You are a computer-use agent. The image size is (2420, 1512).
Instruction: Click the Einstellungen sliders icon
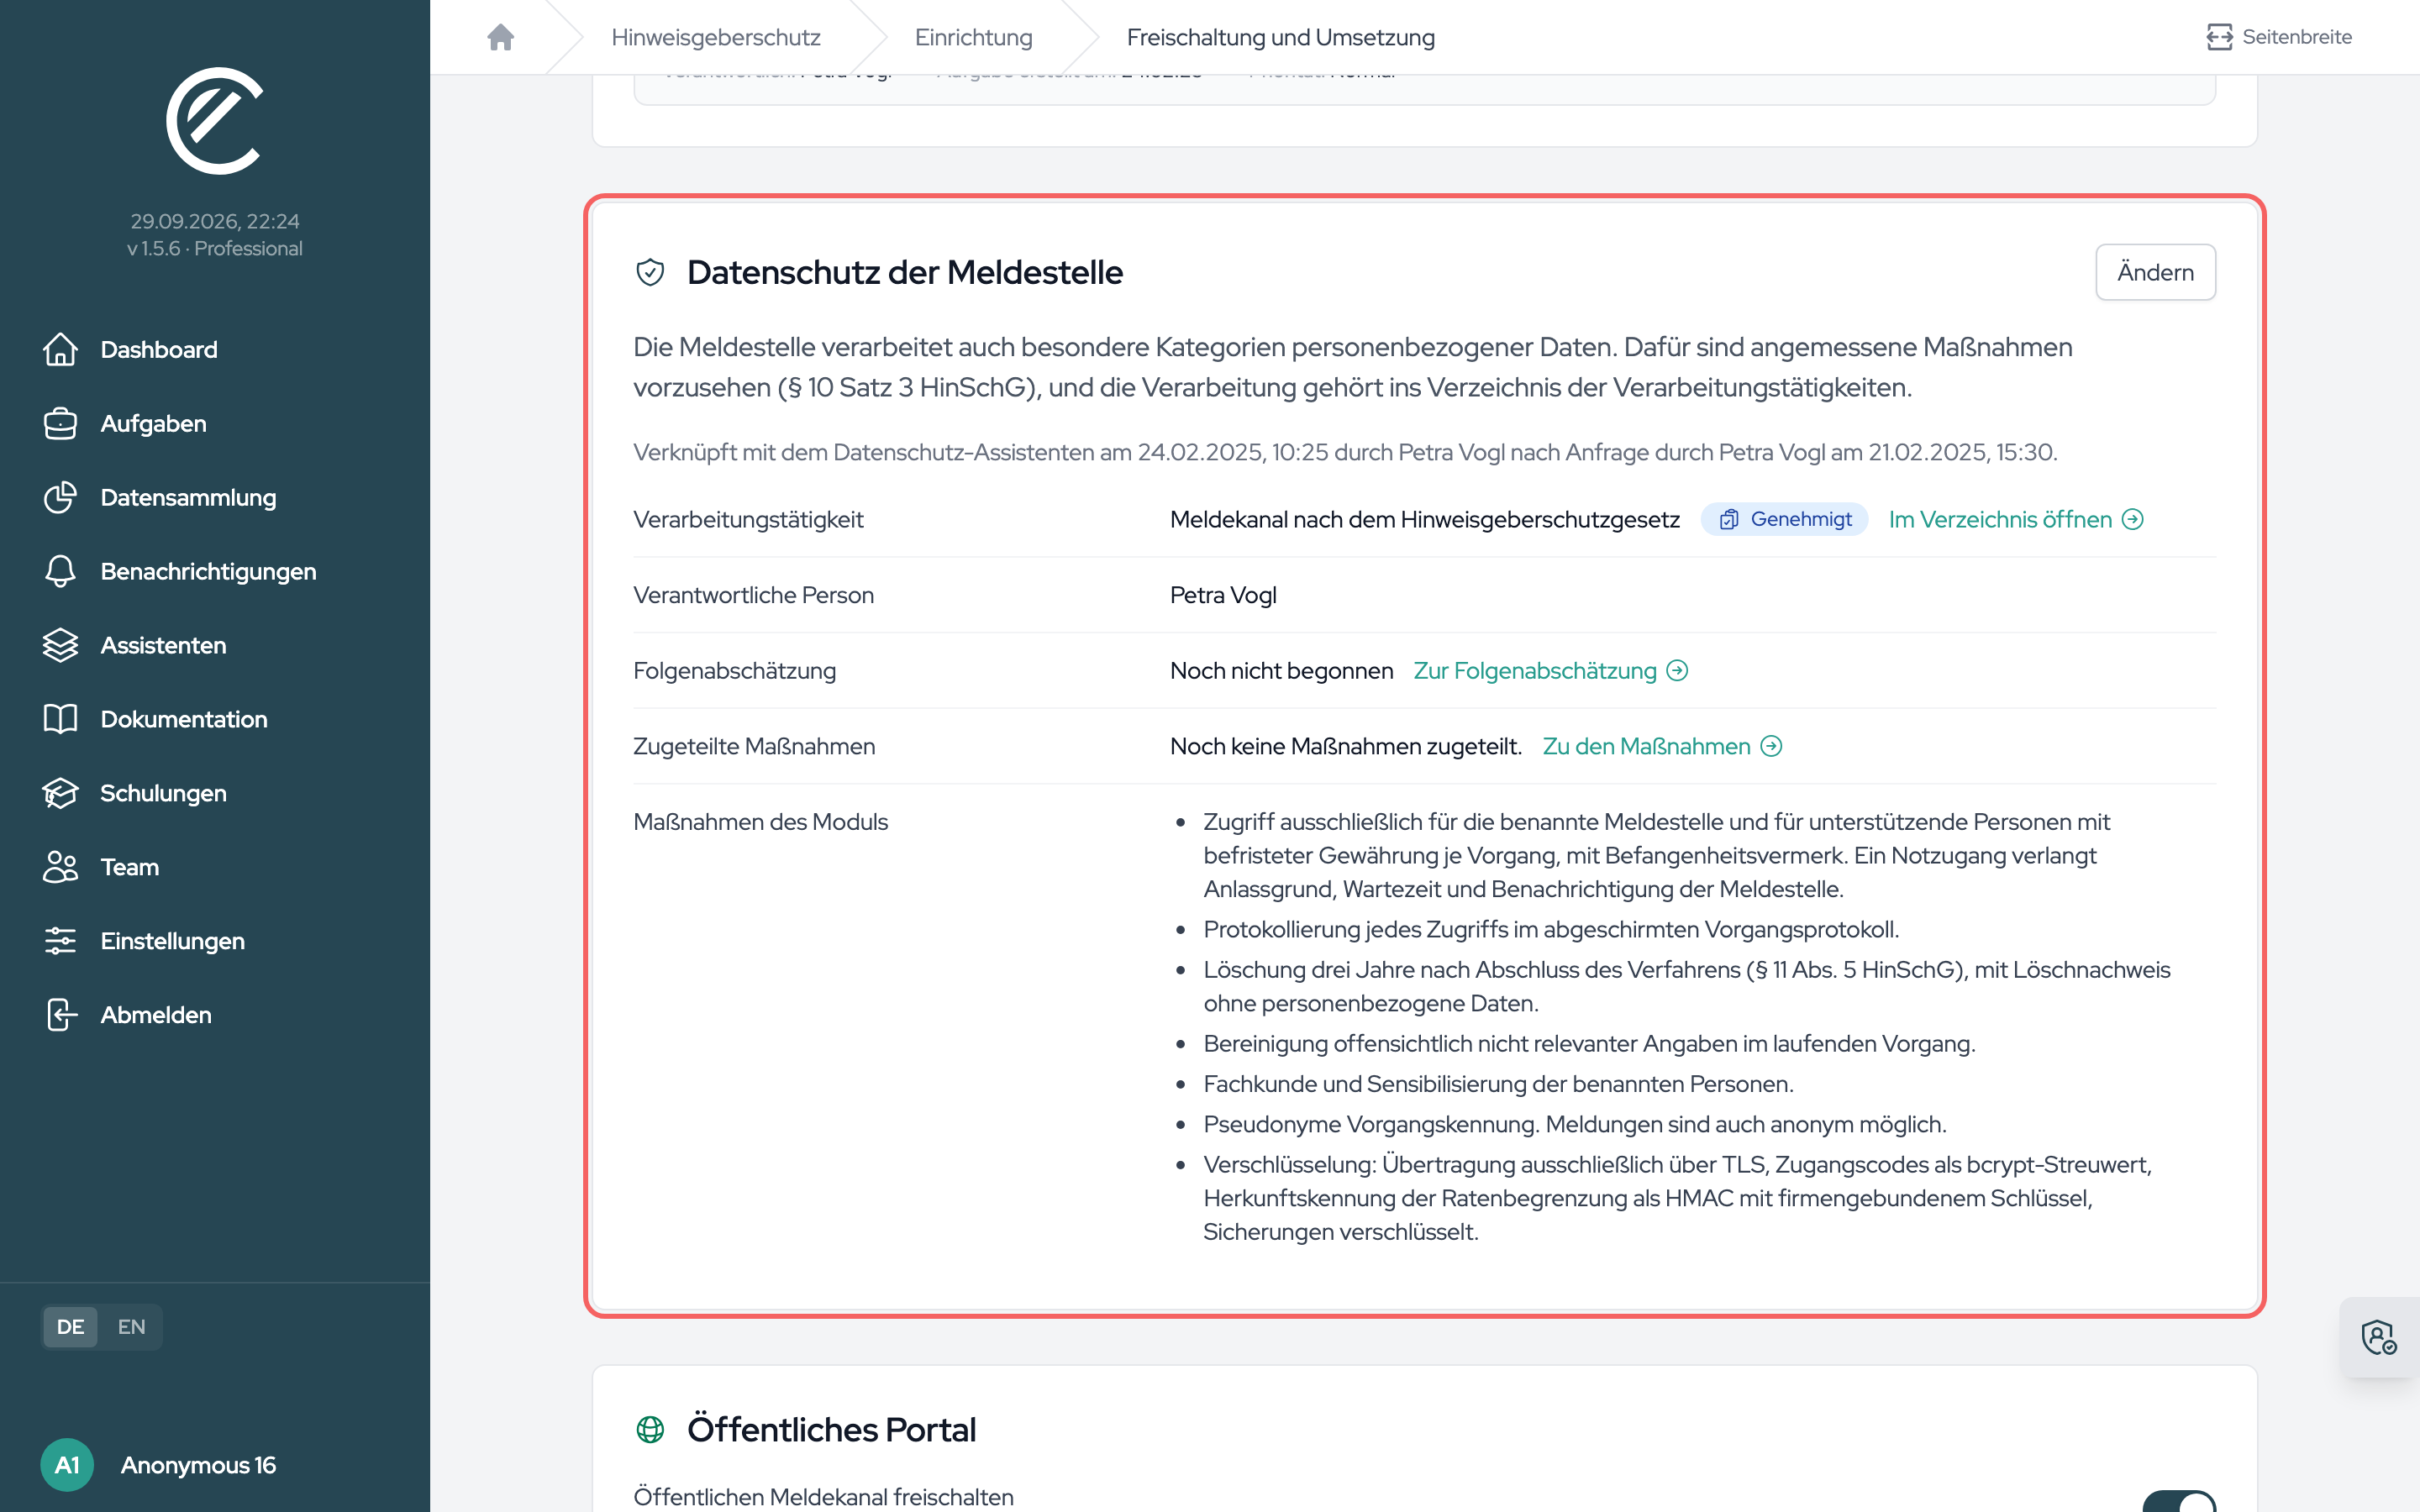(60, 941)
